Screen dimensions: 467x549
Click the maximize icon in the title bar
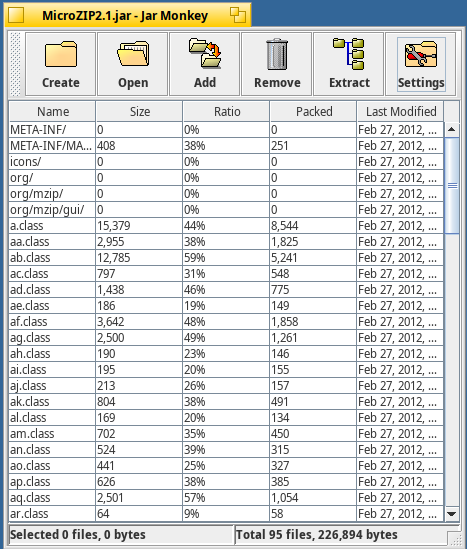pos(238,15)
